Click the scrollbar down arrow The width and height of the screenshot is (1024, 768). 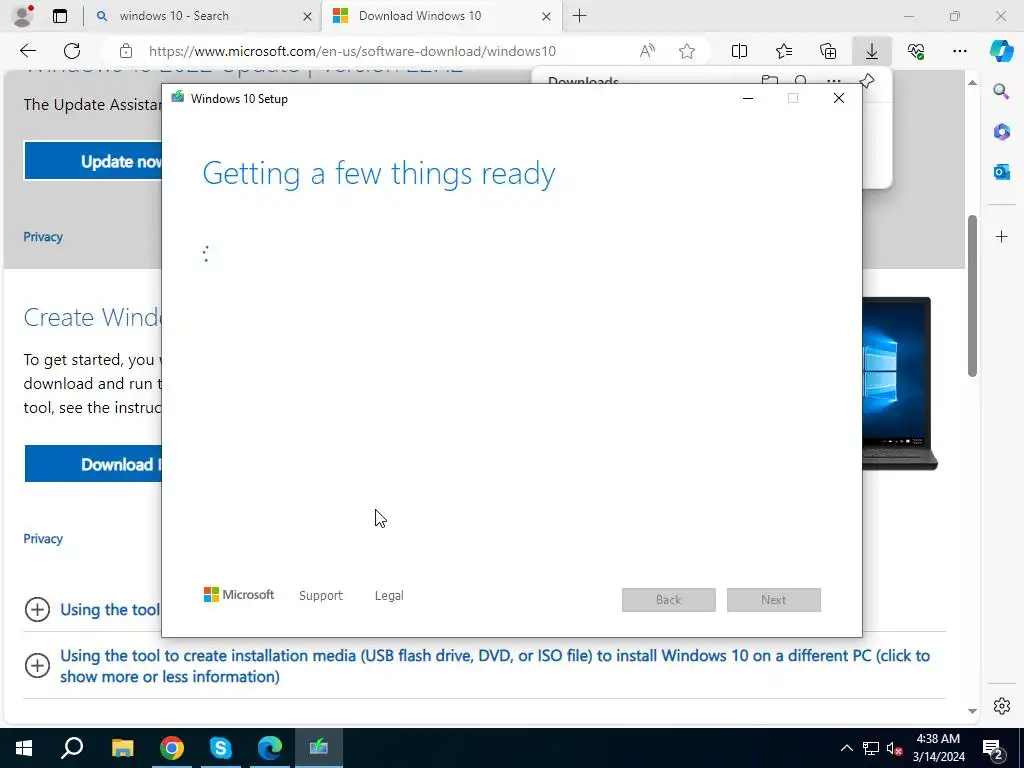coord(972,711)
